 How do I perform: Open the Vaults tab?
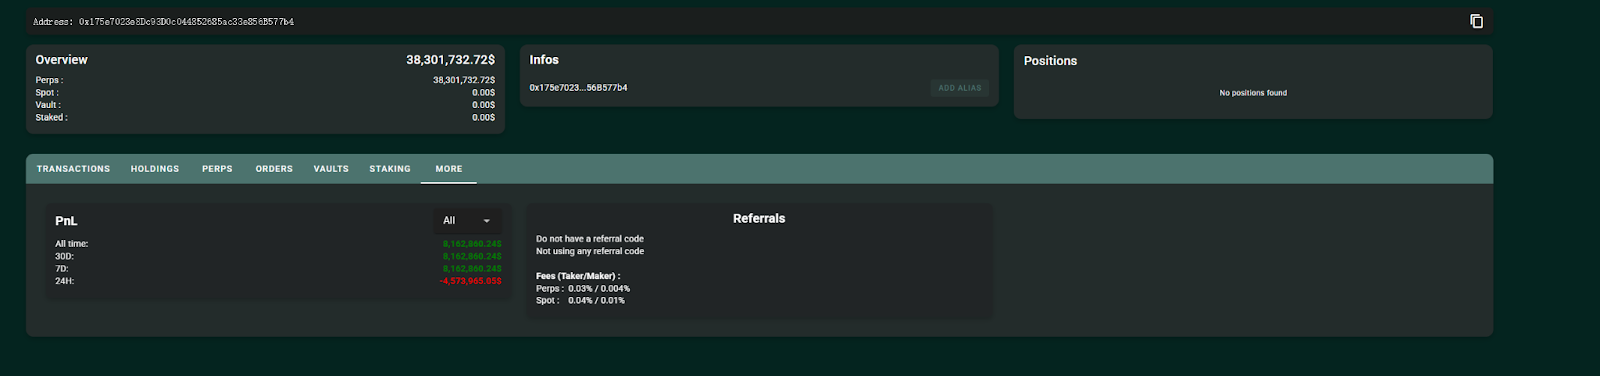click(331, 169)
